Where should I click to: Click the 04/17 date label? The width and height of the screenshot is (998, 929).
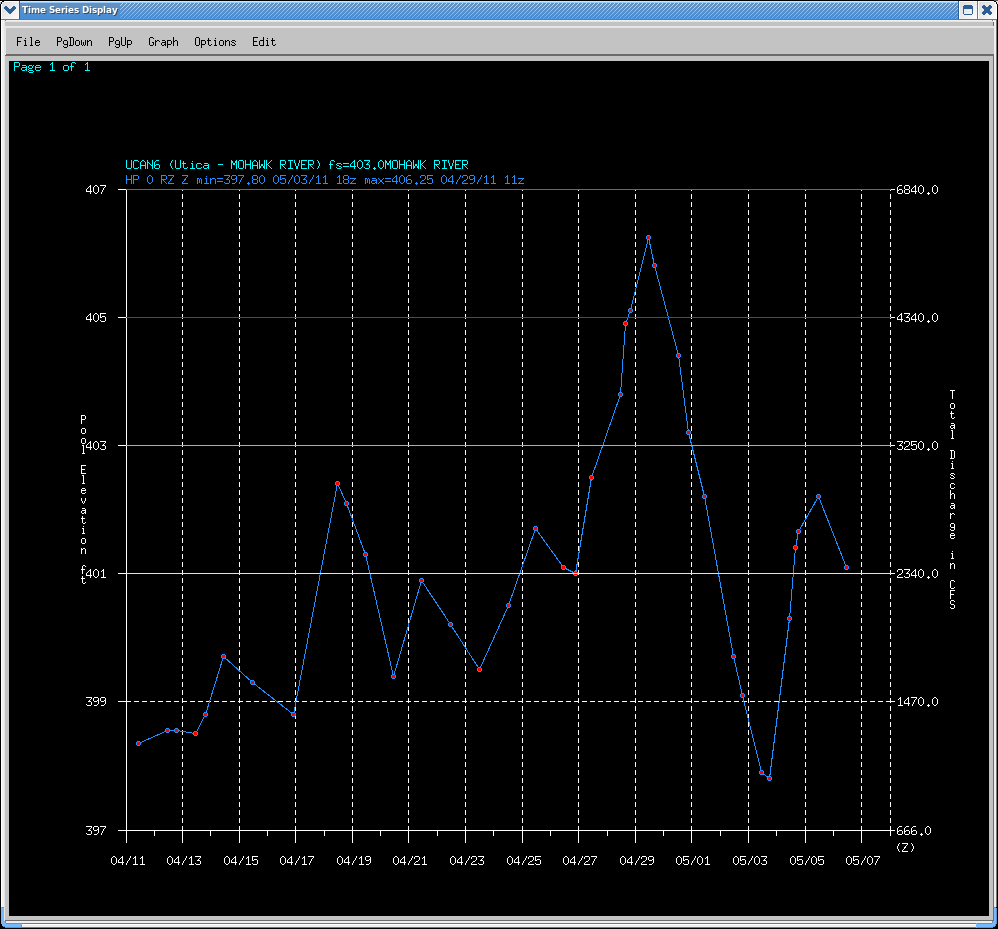click(x=297, y=861)
